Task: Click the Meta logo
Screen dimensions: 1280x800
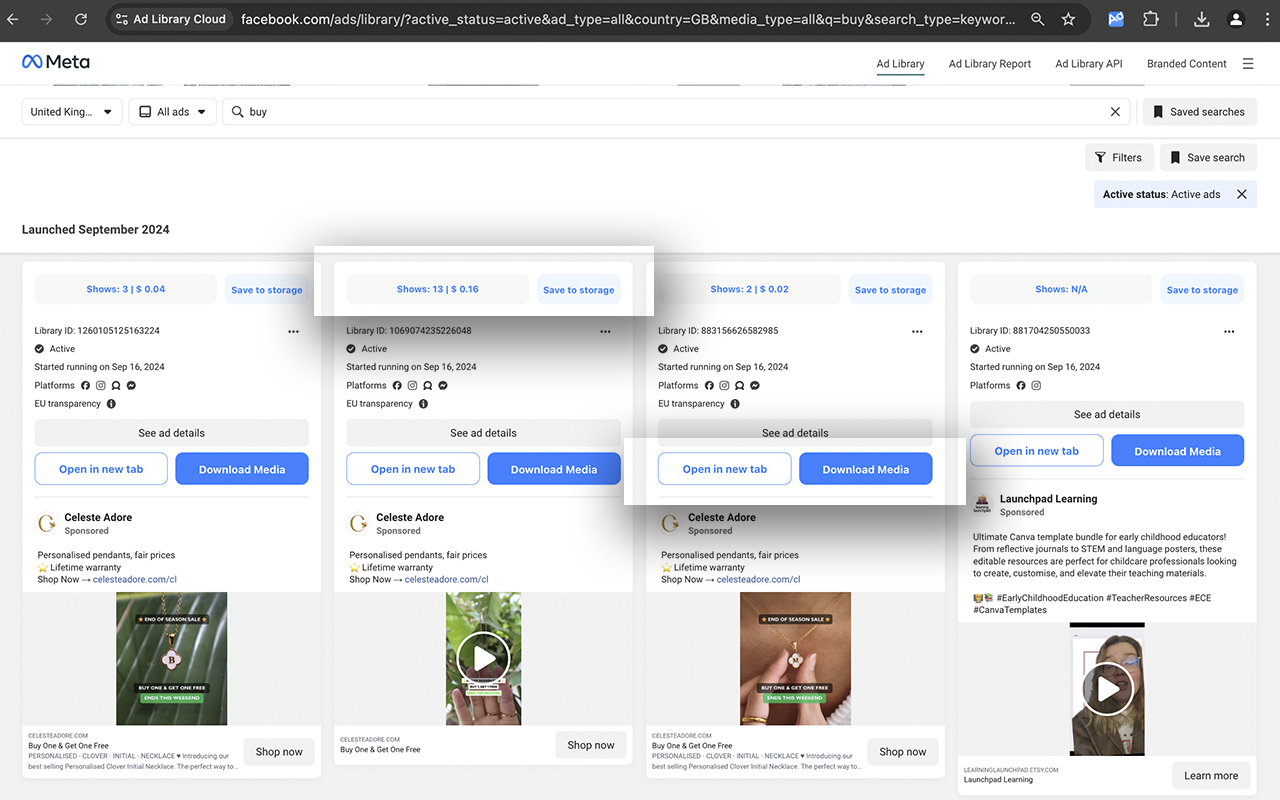Action: pyautogui.click(x=56, y=62)
